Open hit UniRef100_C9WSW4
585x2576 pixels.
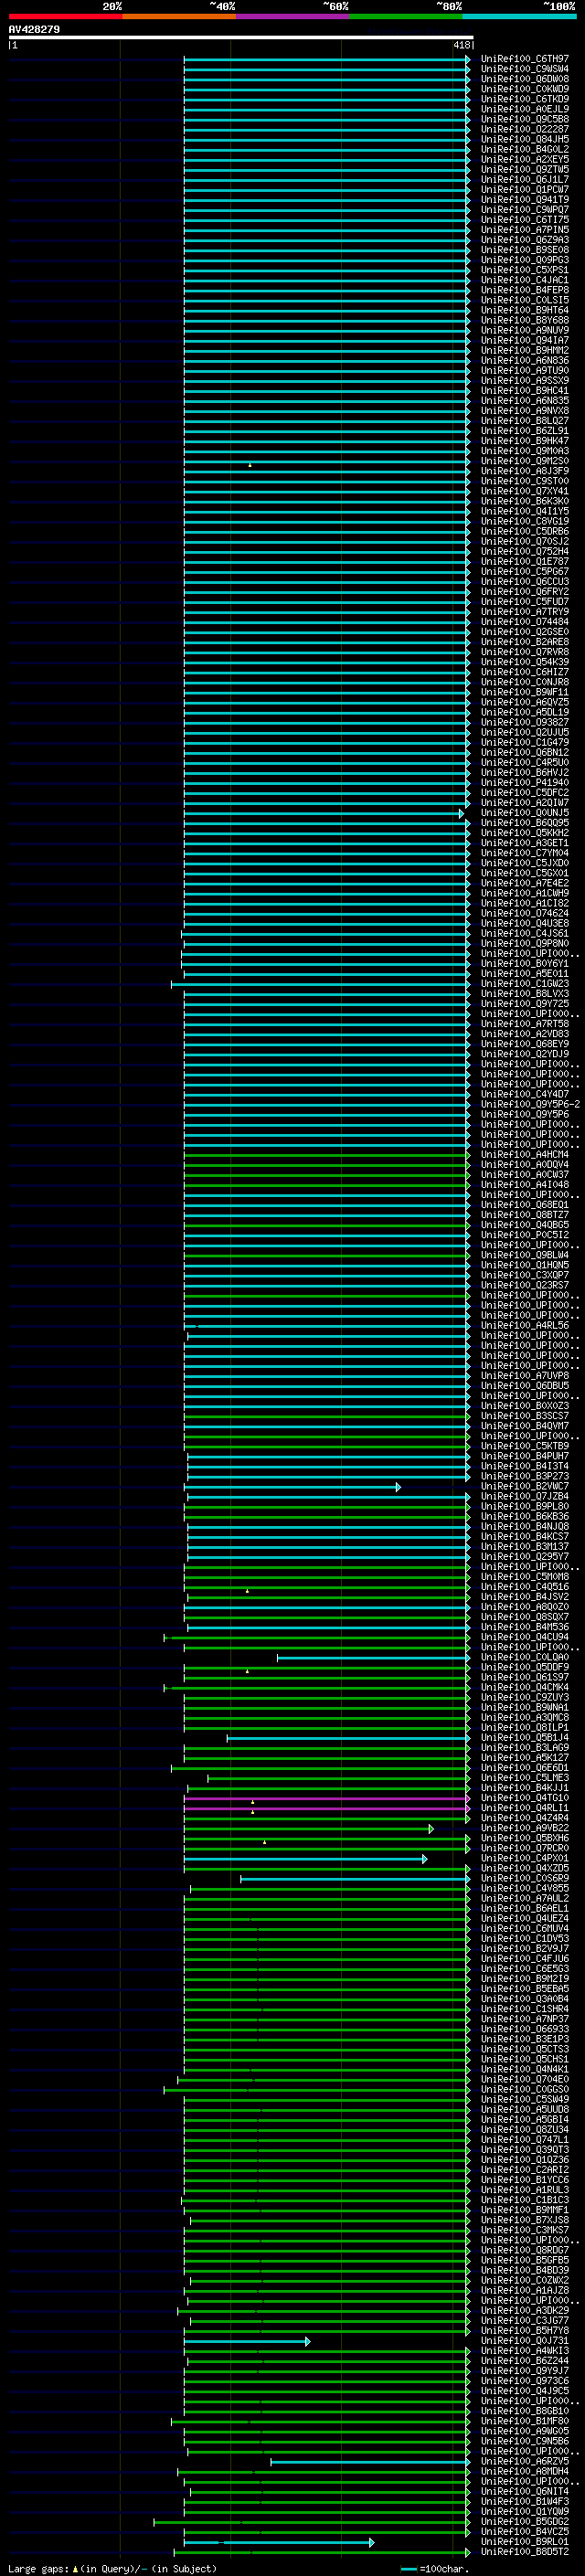click(x=524, y=69)
